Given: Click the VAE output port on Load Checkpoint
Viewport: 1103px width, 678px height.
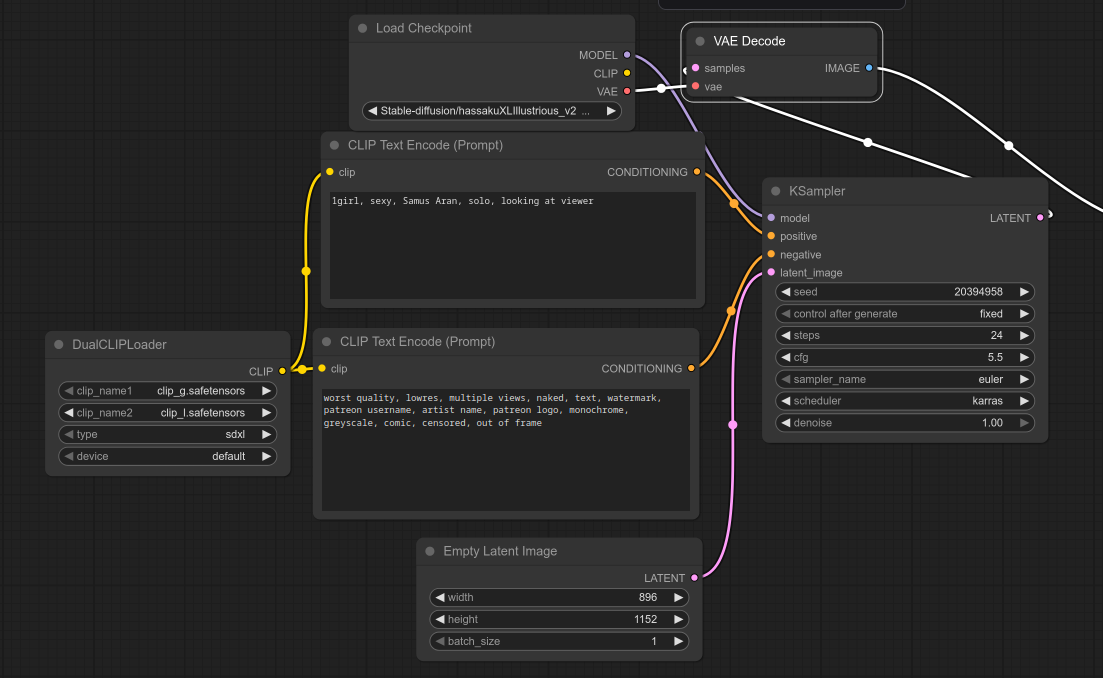Looking at the screenshot, I should (627, 91).
